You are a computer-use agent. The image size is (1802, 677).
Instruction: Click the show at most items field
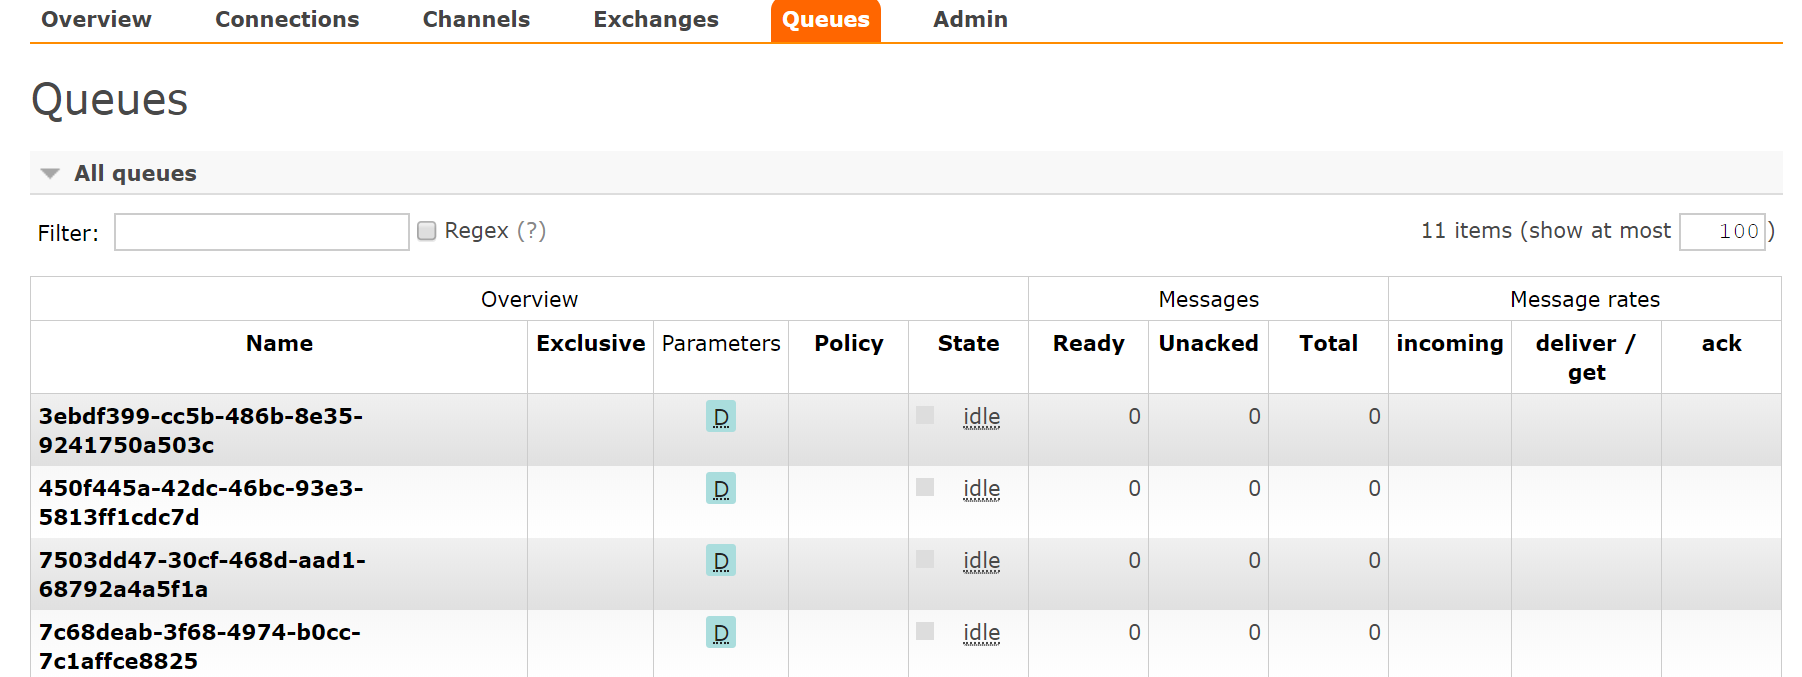[x=1722, y=232]
